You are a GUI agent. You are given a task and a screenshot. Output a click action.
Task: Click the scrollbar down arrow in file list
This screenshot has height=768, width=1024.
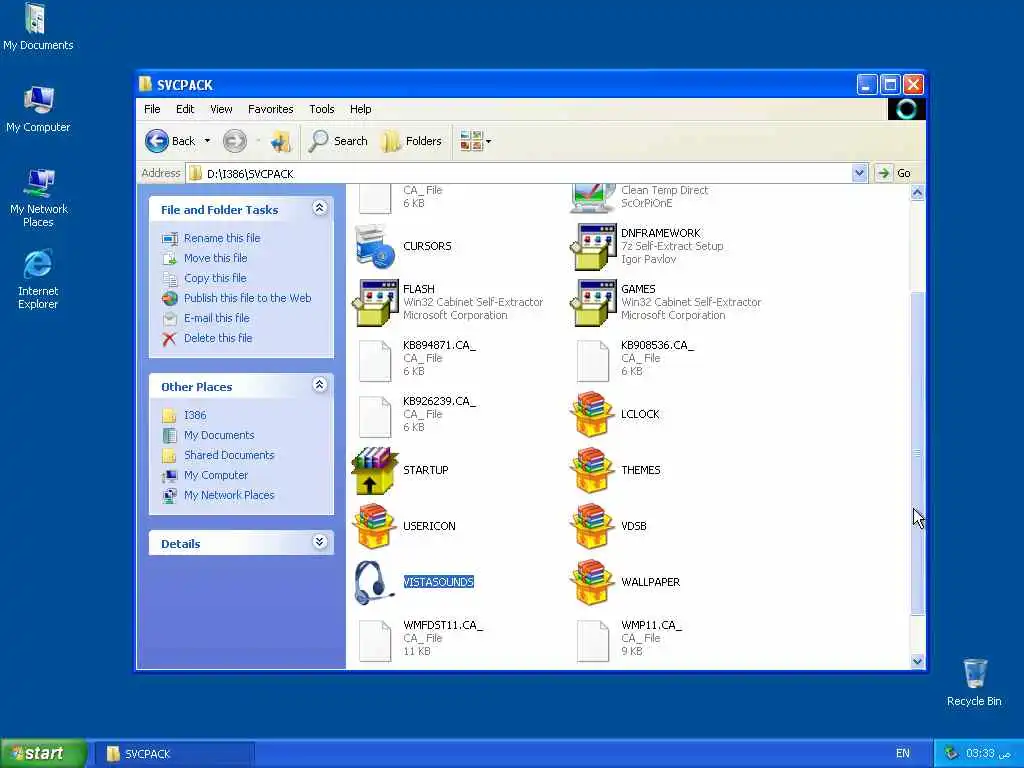pos(917,661)
